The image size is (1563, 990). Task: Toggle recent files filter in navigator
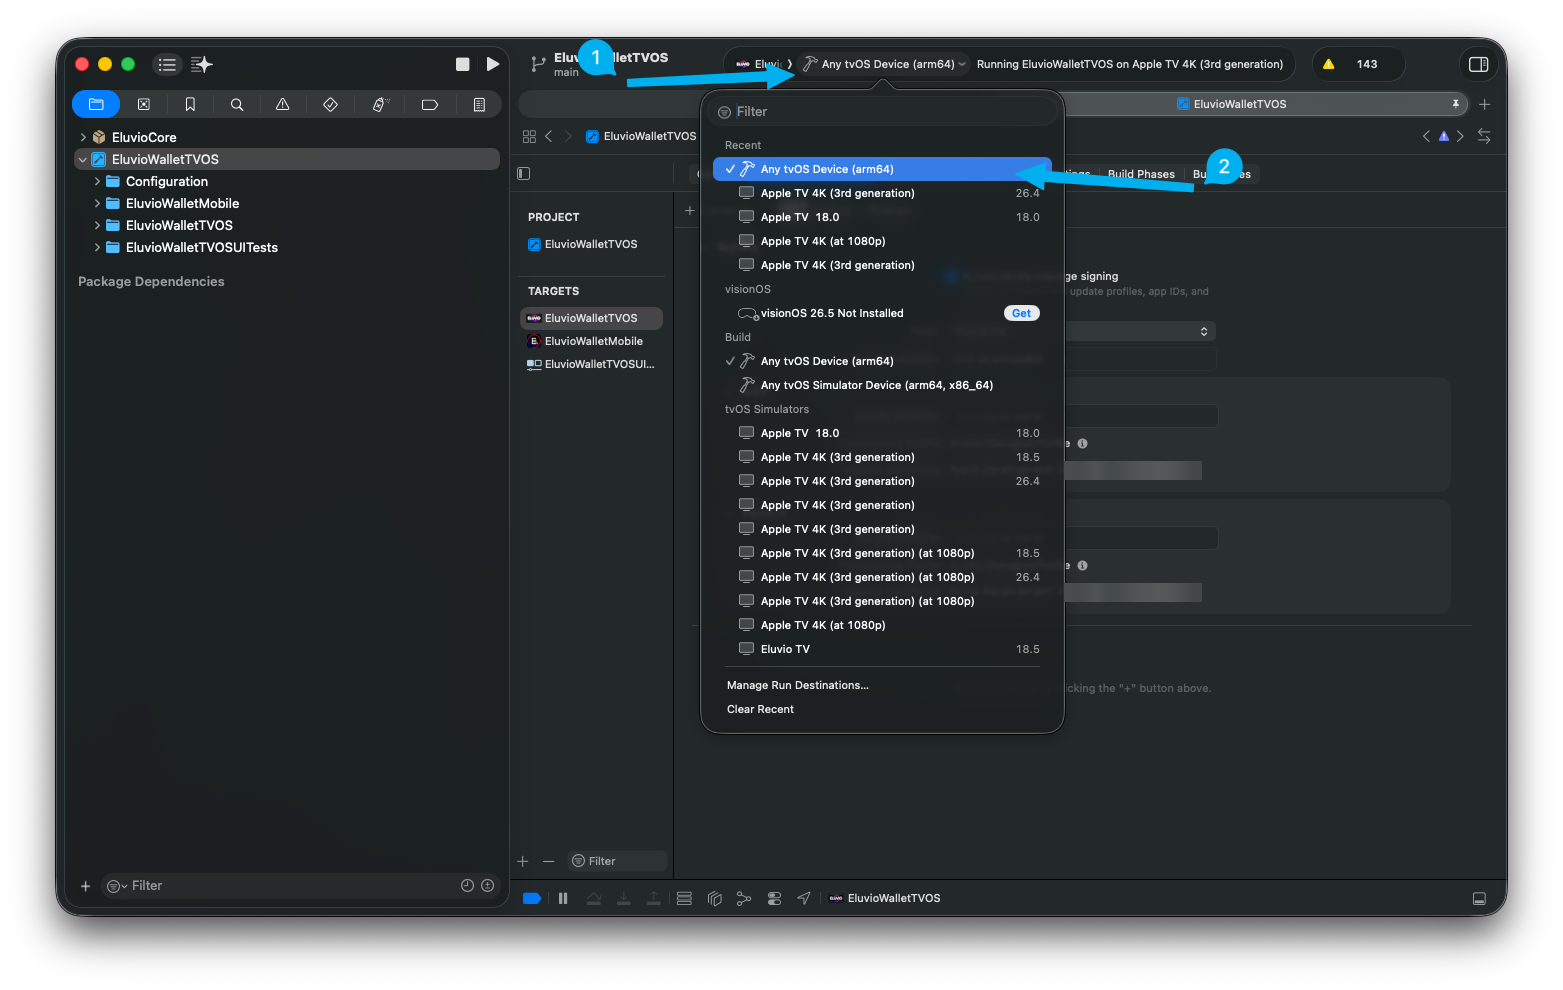(x=467, y=886)
